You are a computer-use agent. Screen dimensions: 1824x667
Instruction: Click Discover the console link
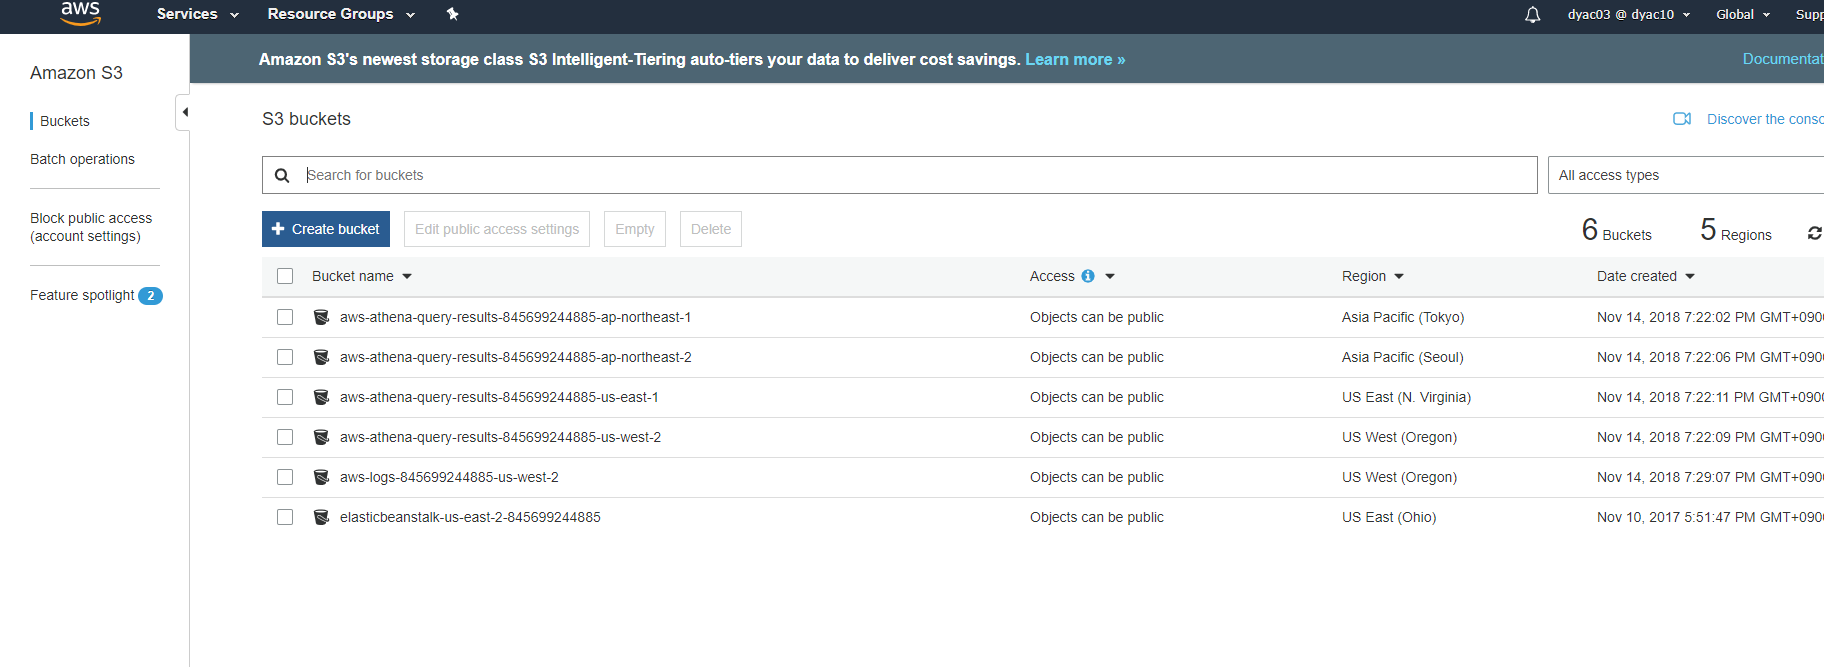(1765, 119)
